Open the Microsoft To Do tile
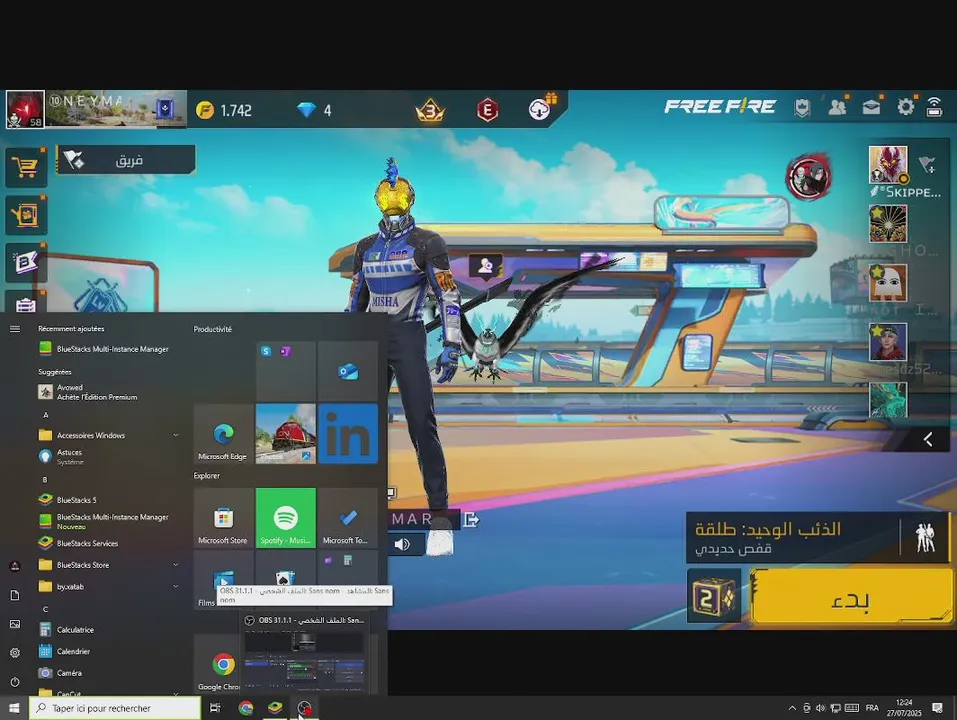The height and width of the screenshot is (720, 957). coord(348,517)
